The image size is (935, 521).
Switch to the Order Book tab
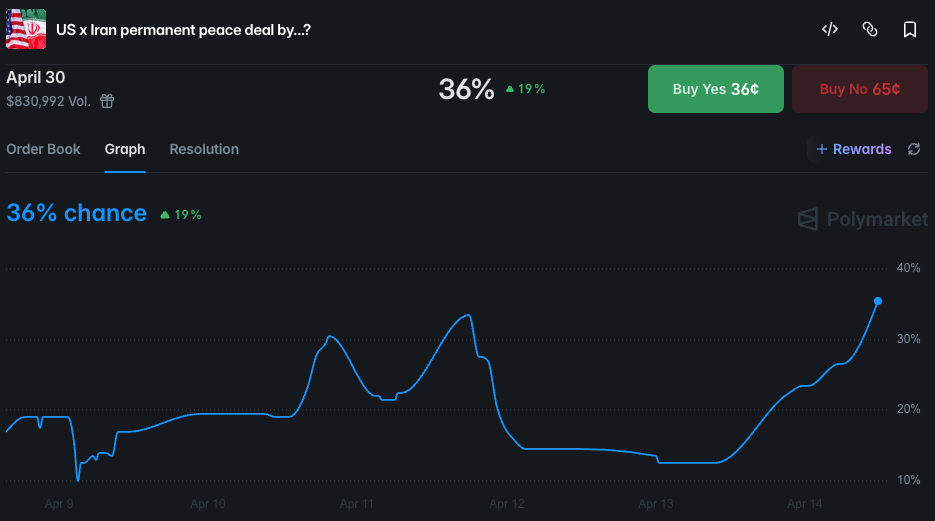[x=43, y=149]
